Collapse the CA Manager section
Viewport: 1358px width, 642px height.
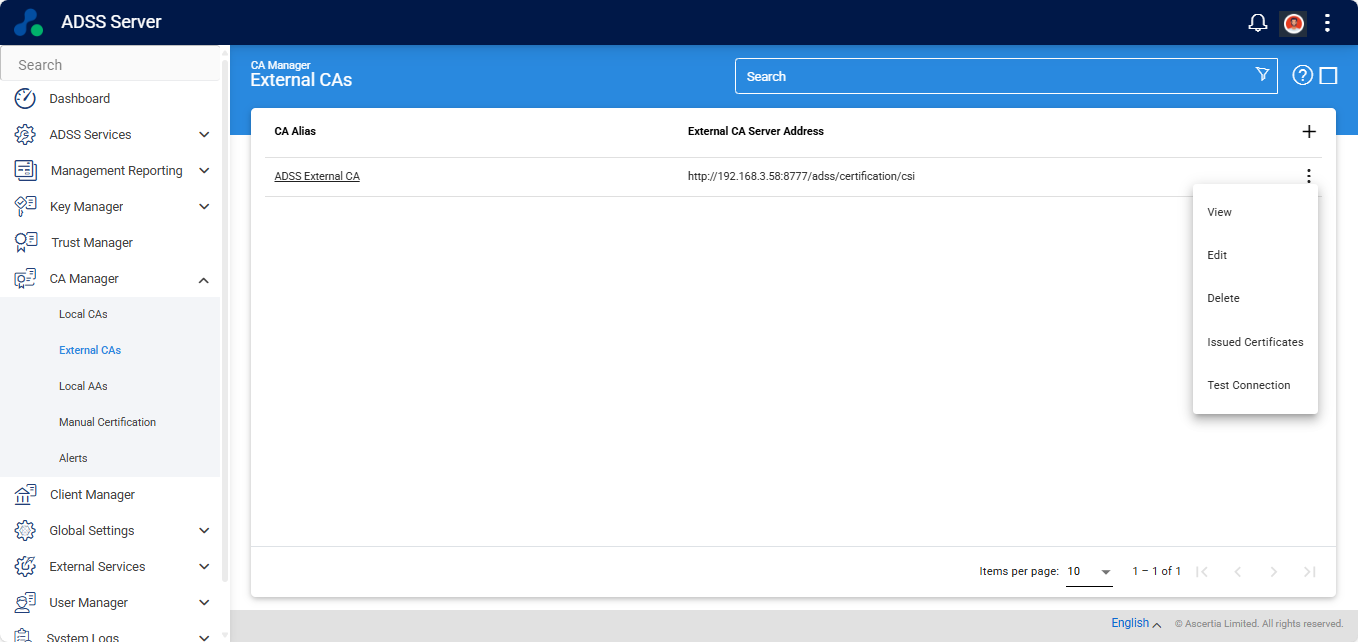tap(204, 280)
